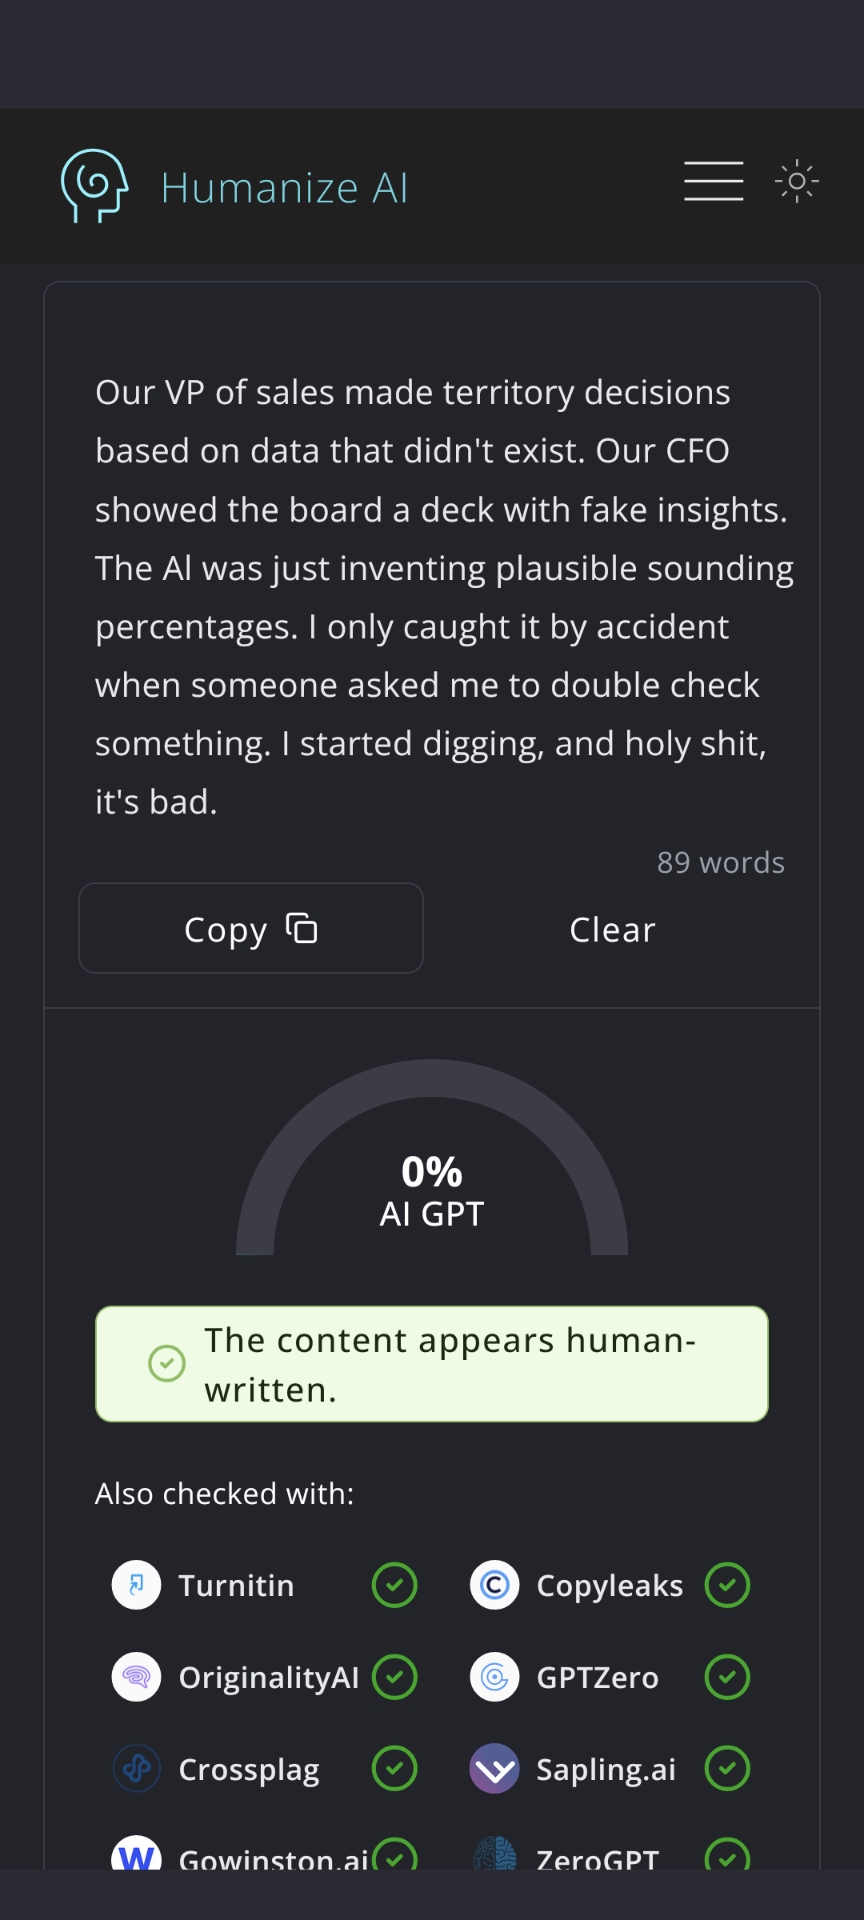This screenshot has height=1920, width=864.
Task: Click the green checkmark beside Turnitin
Action: (x=394, y=1585)
